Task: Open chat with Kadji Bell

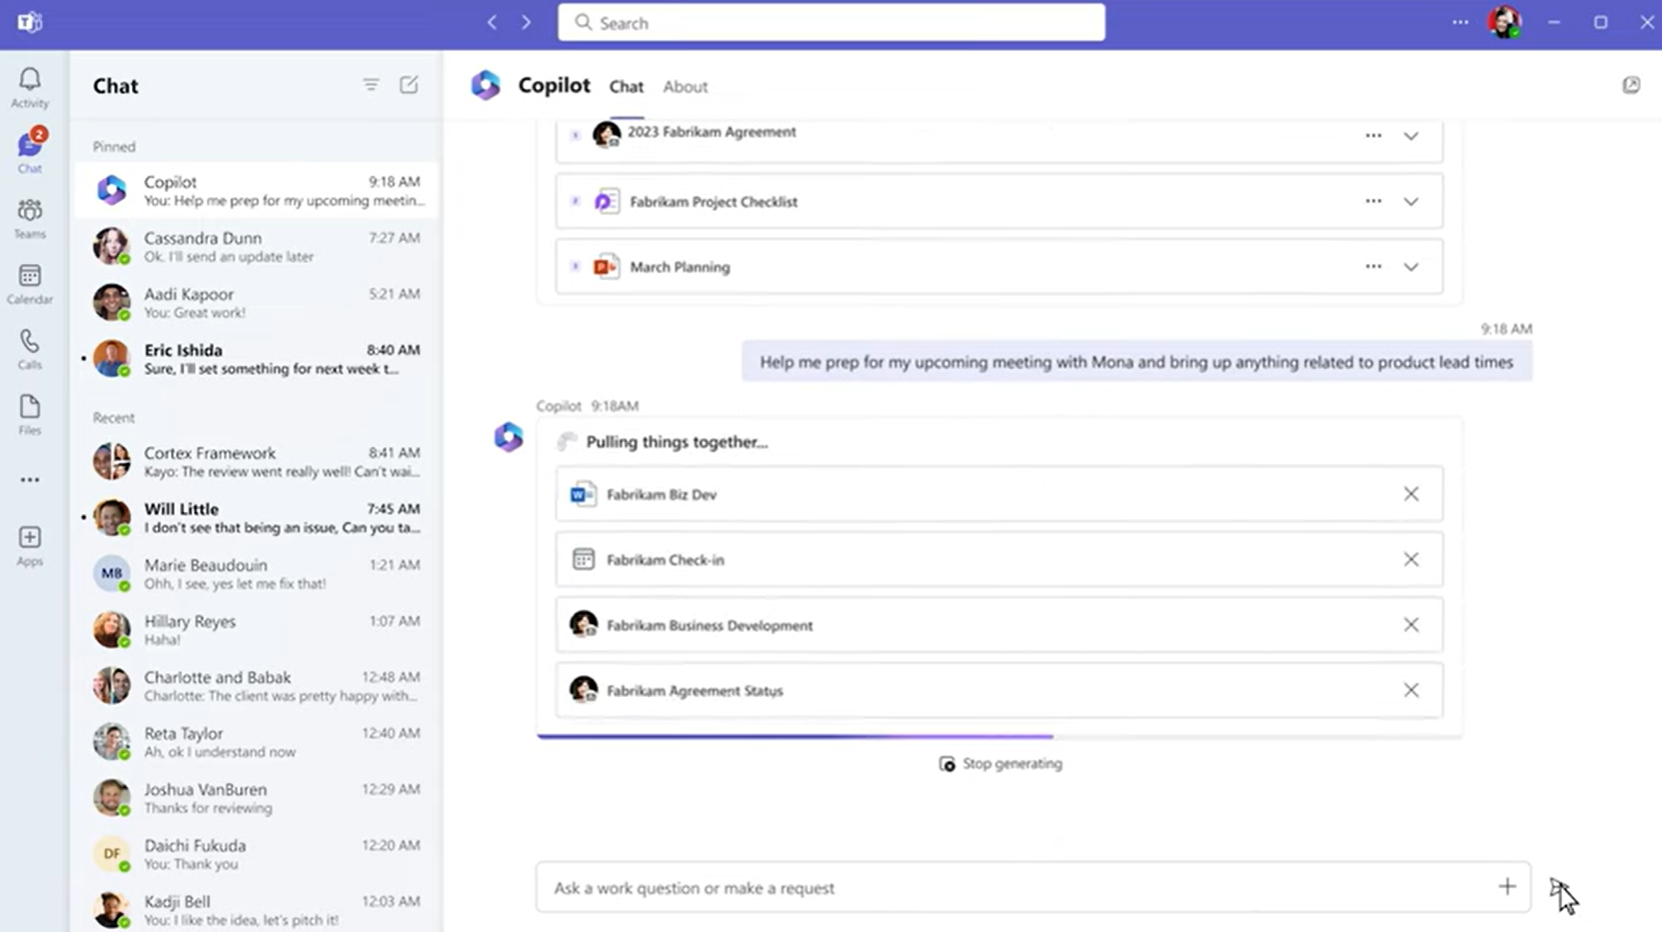Action: point(257,909)
